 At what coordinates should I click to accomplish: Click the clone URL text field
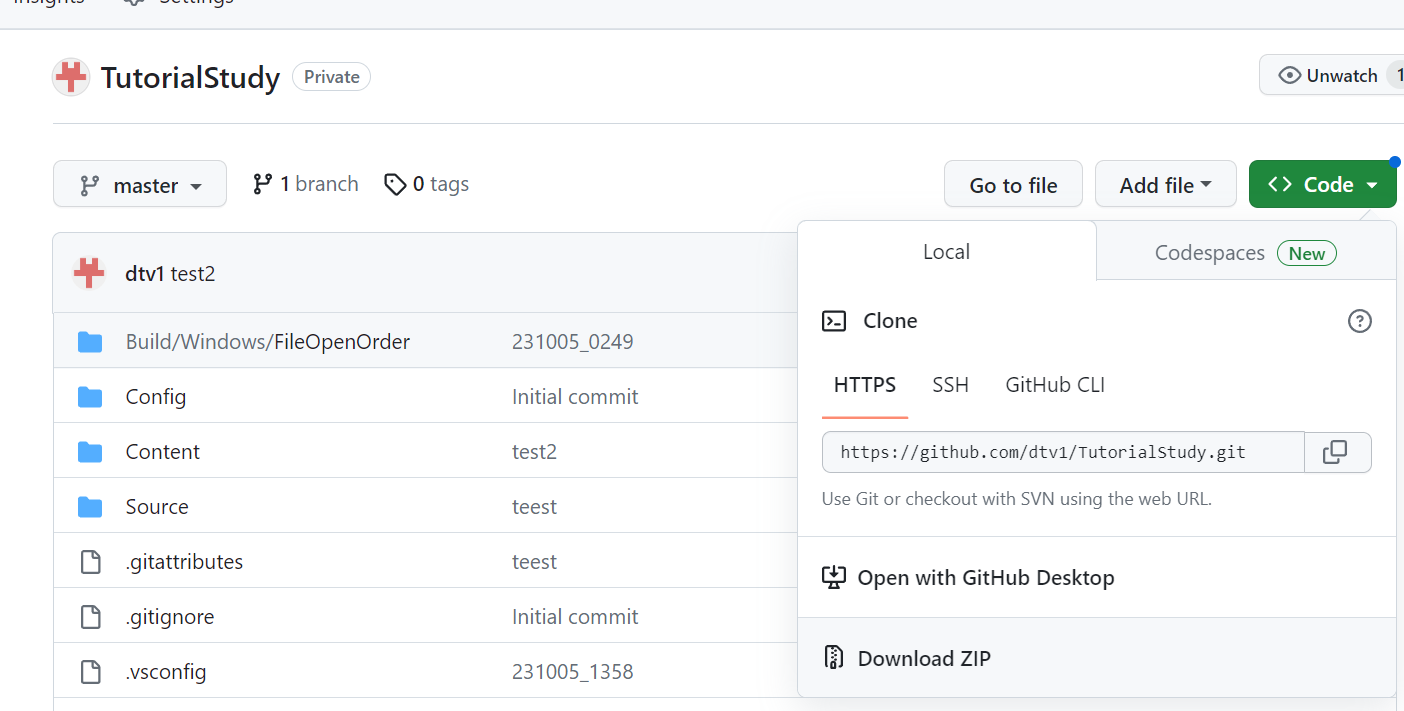point(1063,452)
